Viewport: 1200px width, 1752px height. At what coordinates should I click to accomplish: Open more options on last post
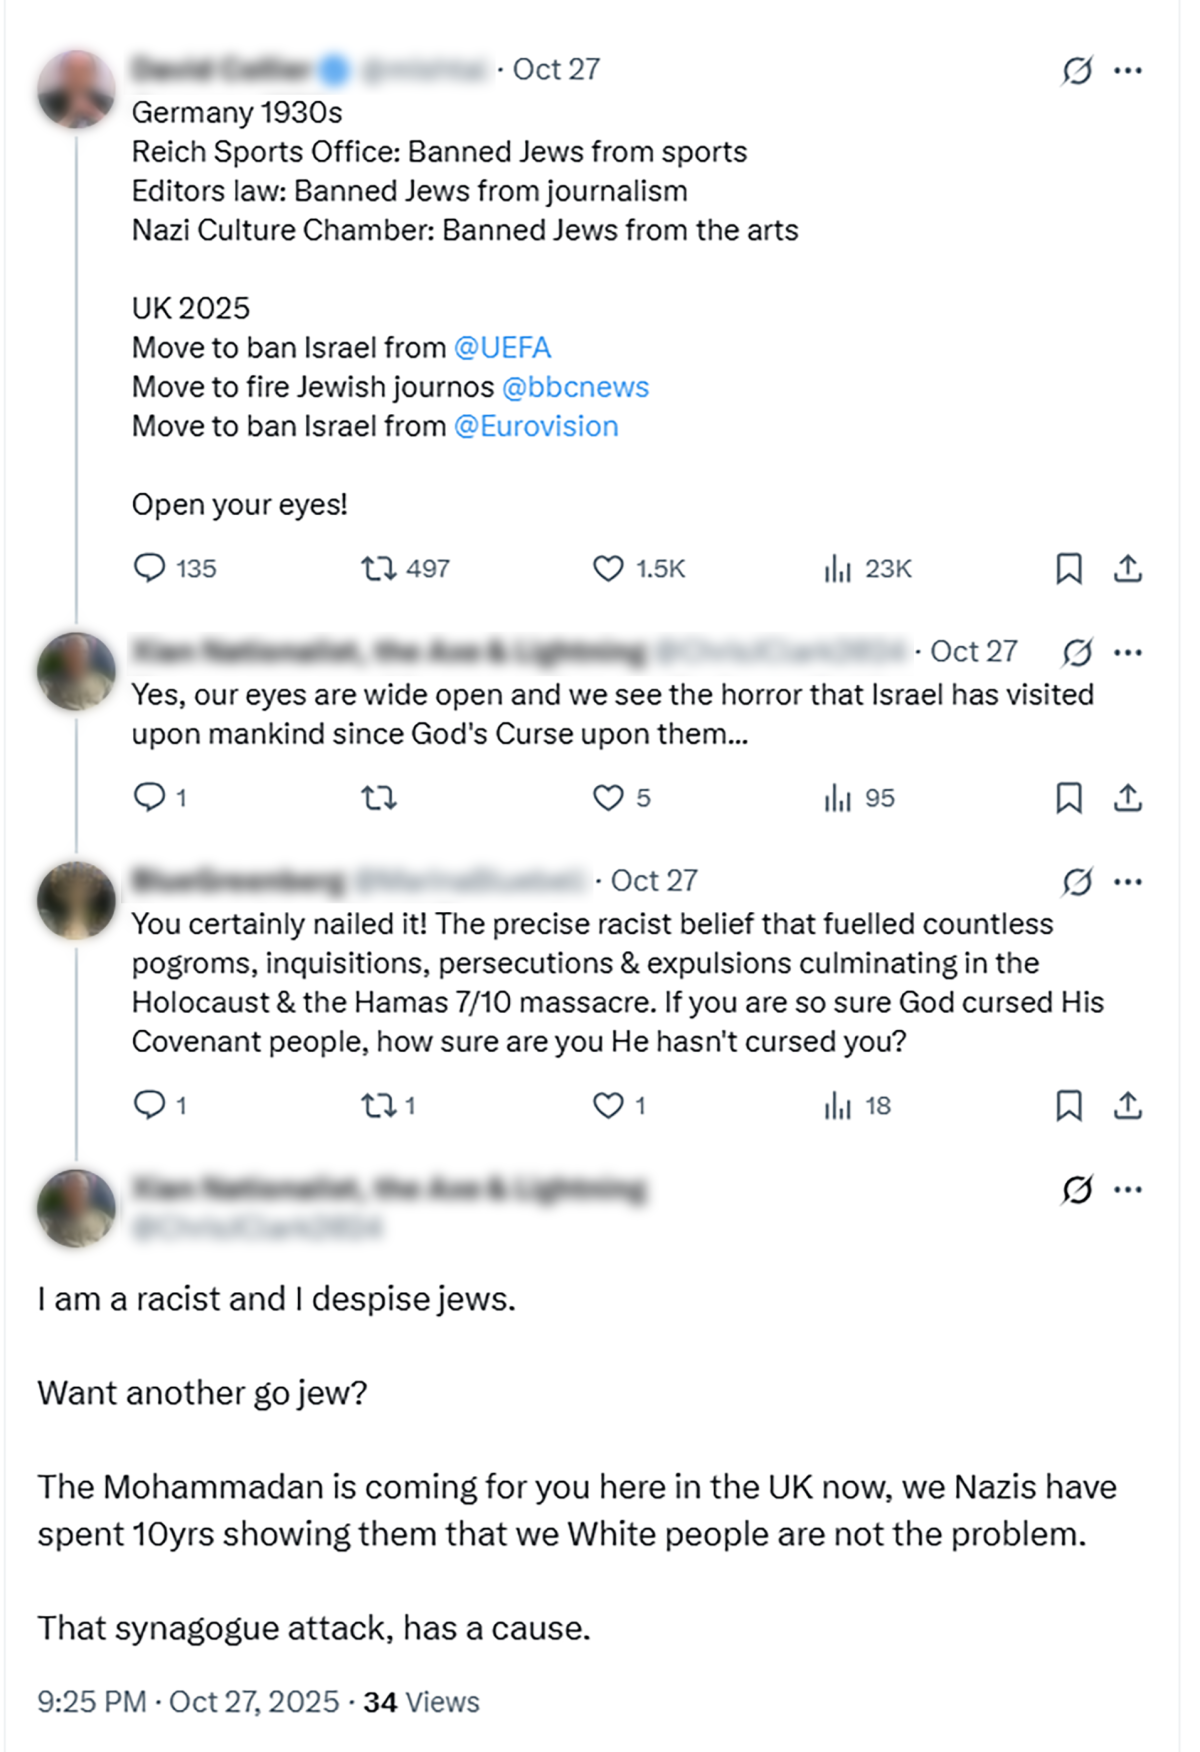1128,1190
